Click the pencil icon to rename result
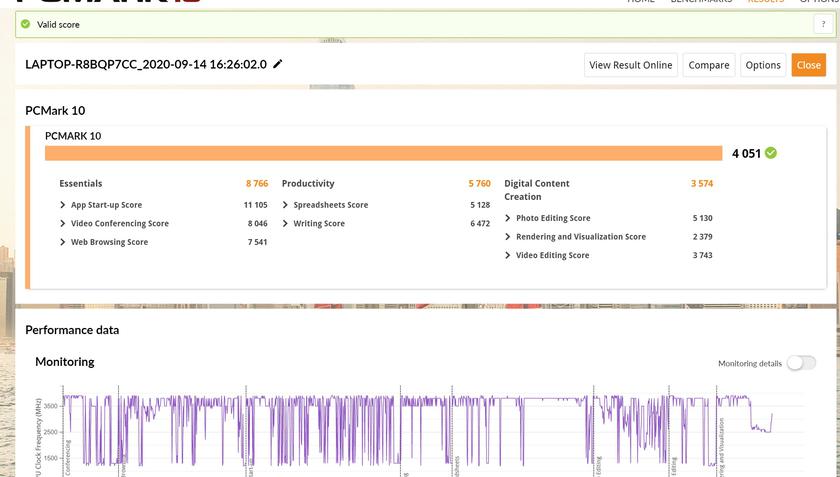The image size is (840, 477). (x=278, y=64)
